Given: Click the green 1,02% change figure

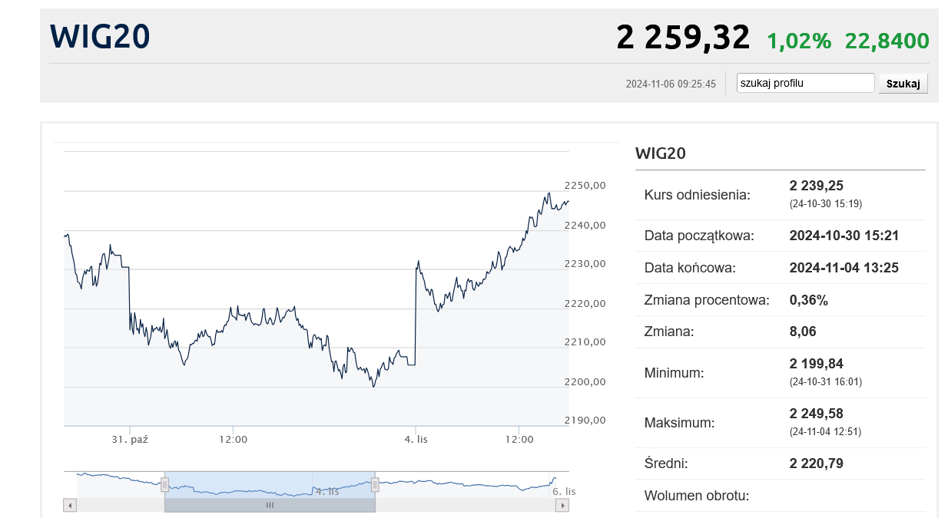Looking at the screenshot, I should pyautogui.click(x=798, y=41).
